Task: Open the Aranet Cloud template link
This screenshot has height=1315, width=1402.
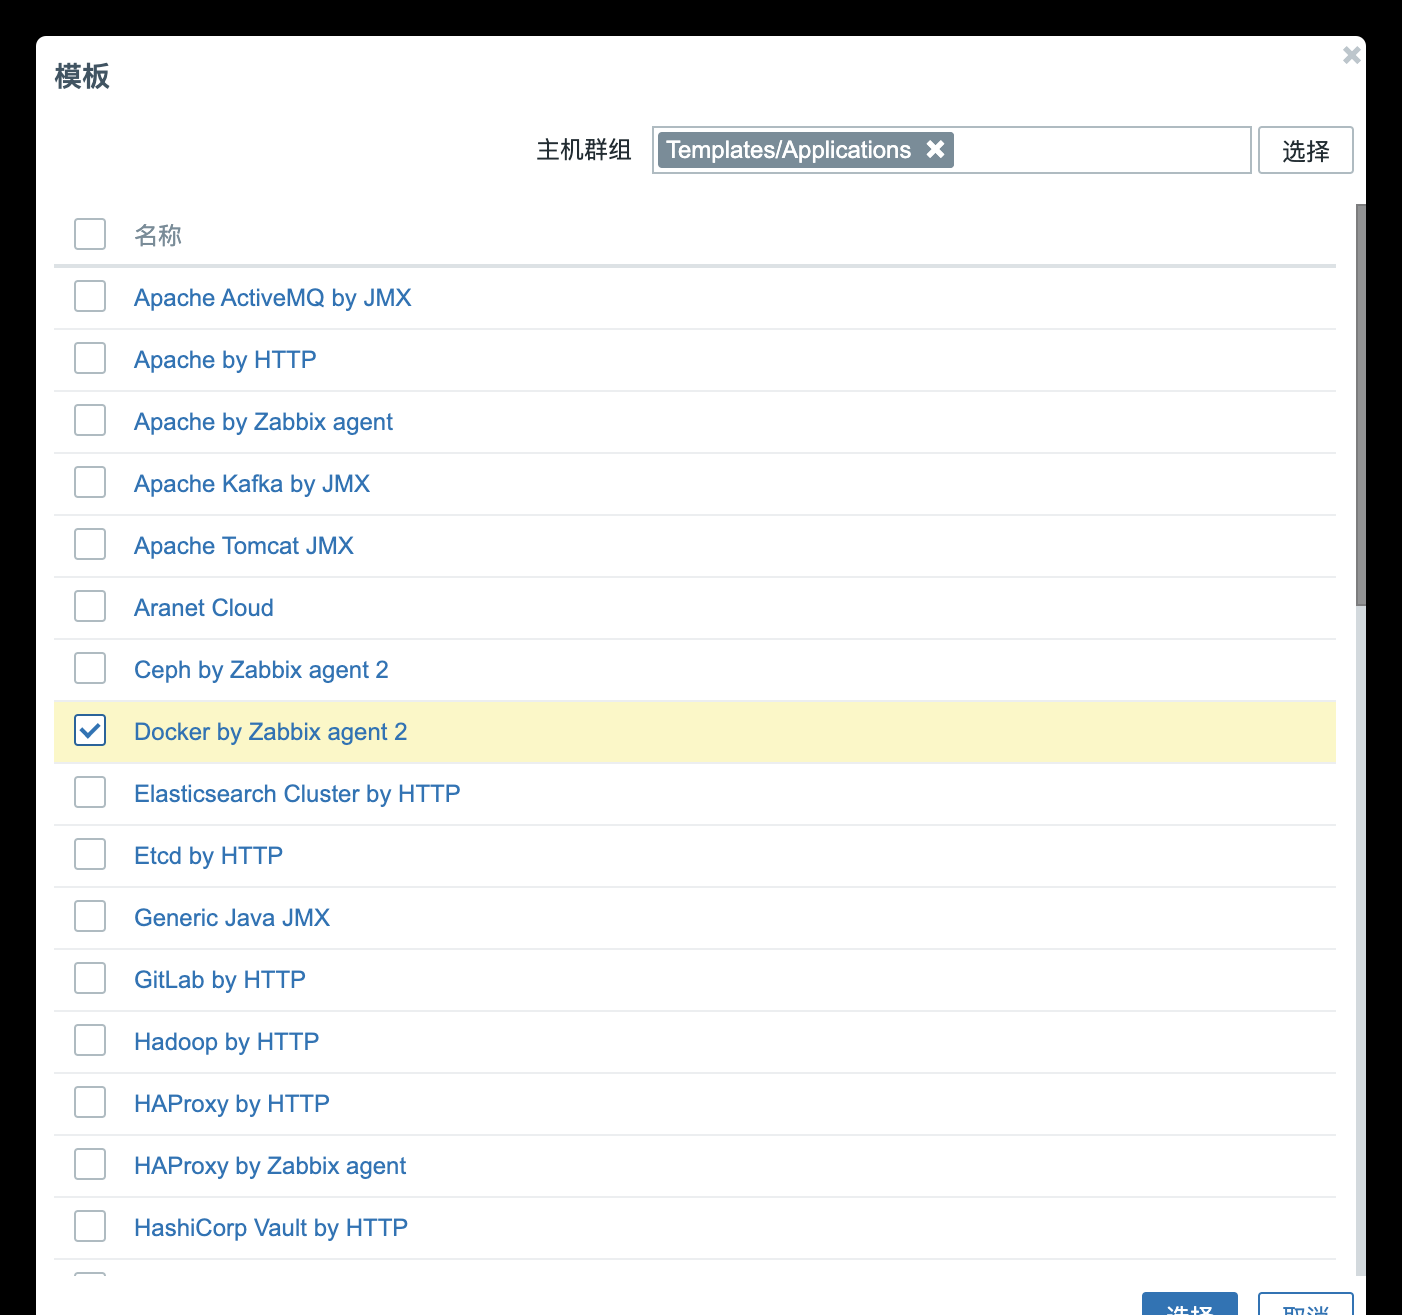Action: coord(204,608)
